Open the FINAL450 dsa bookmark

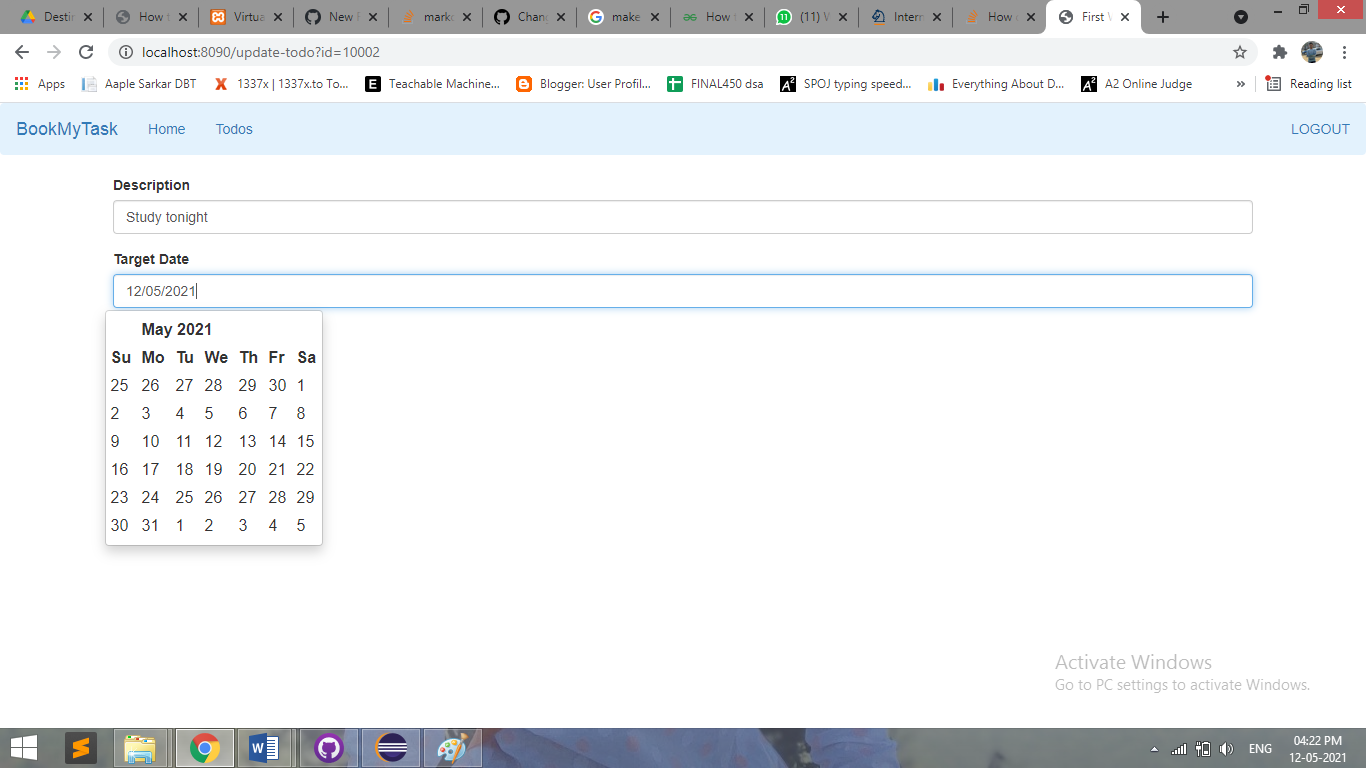pyautogui.click(x=715, y=84)
